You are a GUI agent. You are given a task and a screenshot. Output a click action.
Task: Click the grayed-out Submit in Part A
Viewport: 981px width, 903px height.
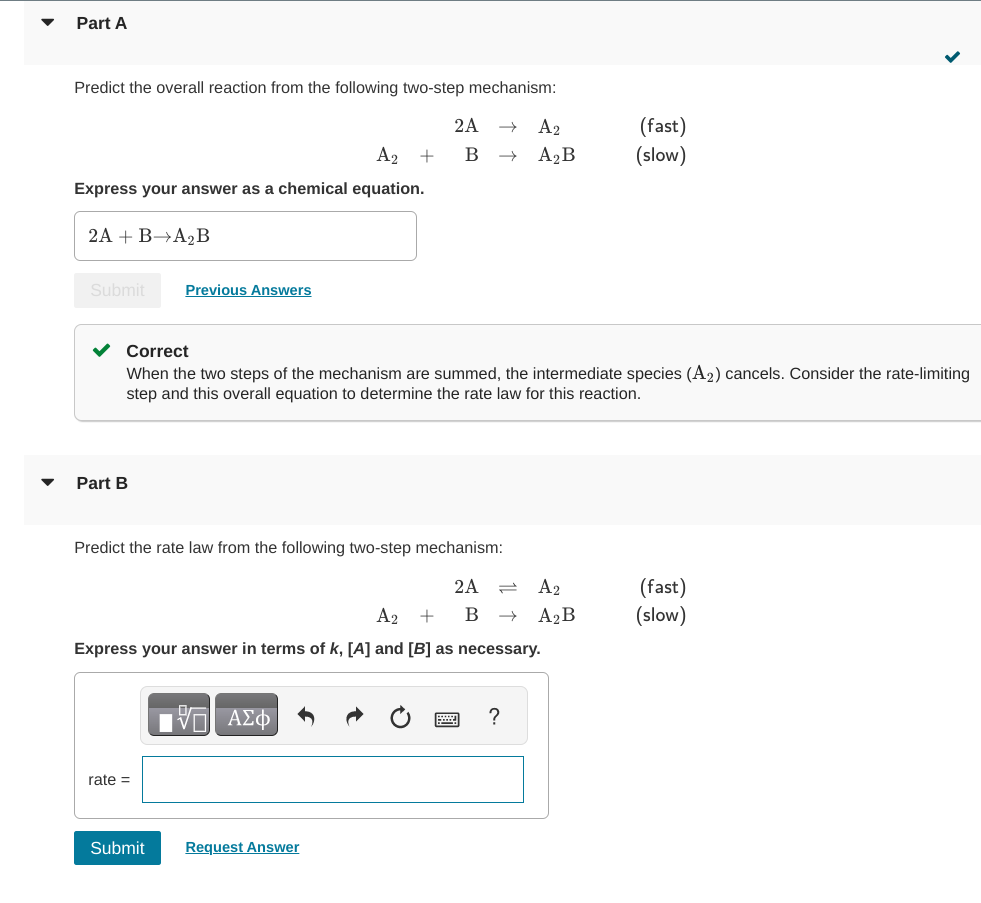(117, 290)
